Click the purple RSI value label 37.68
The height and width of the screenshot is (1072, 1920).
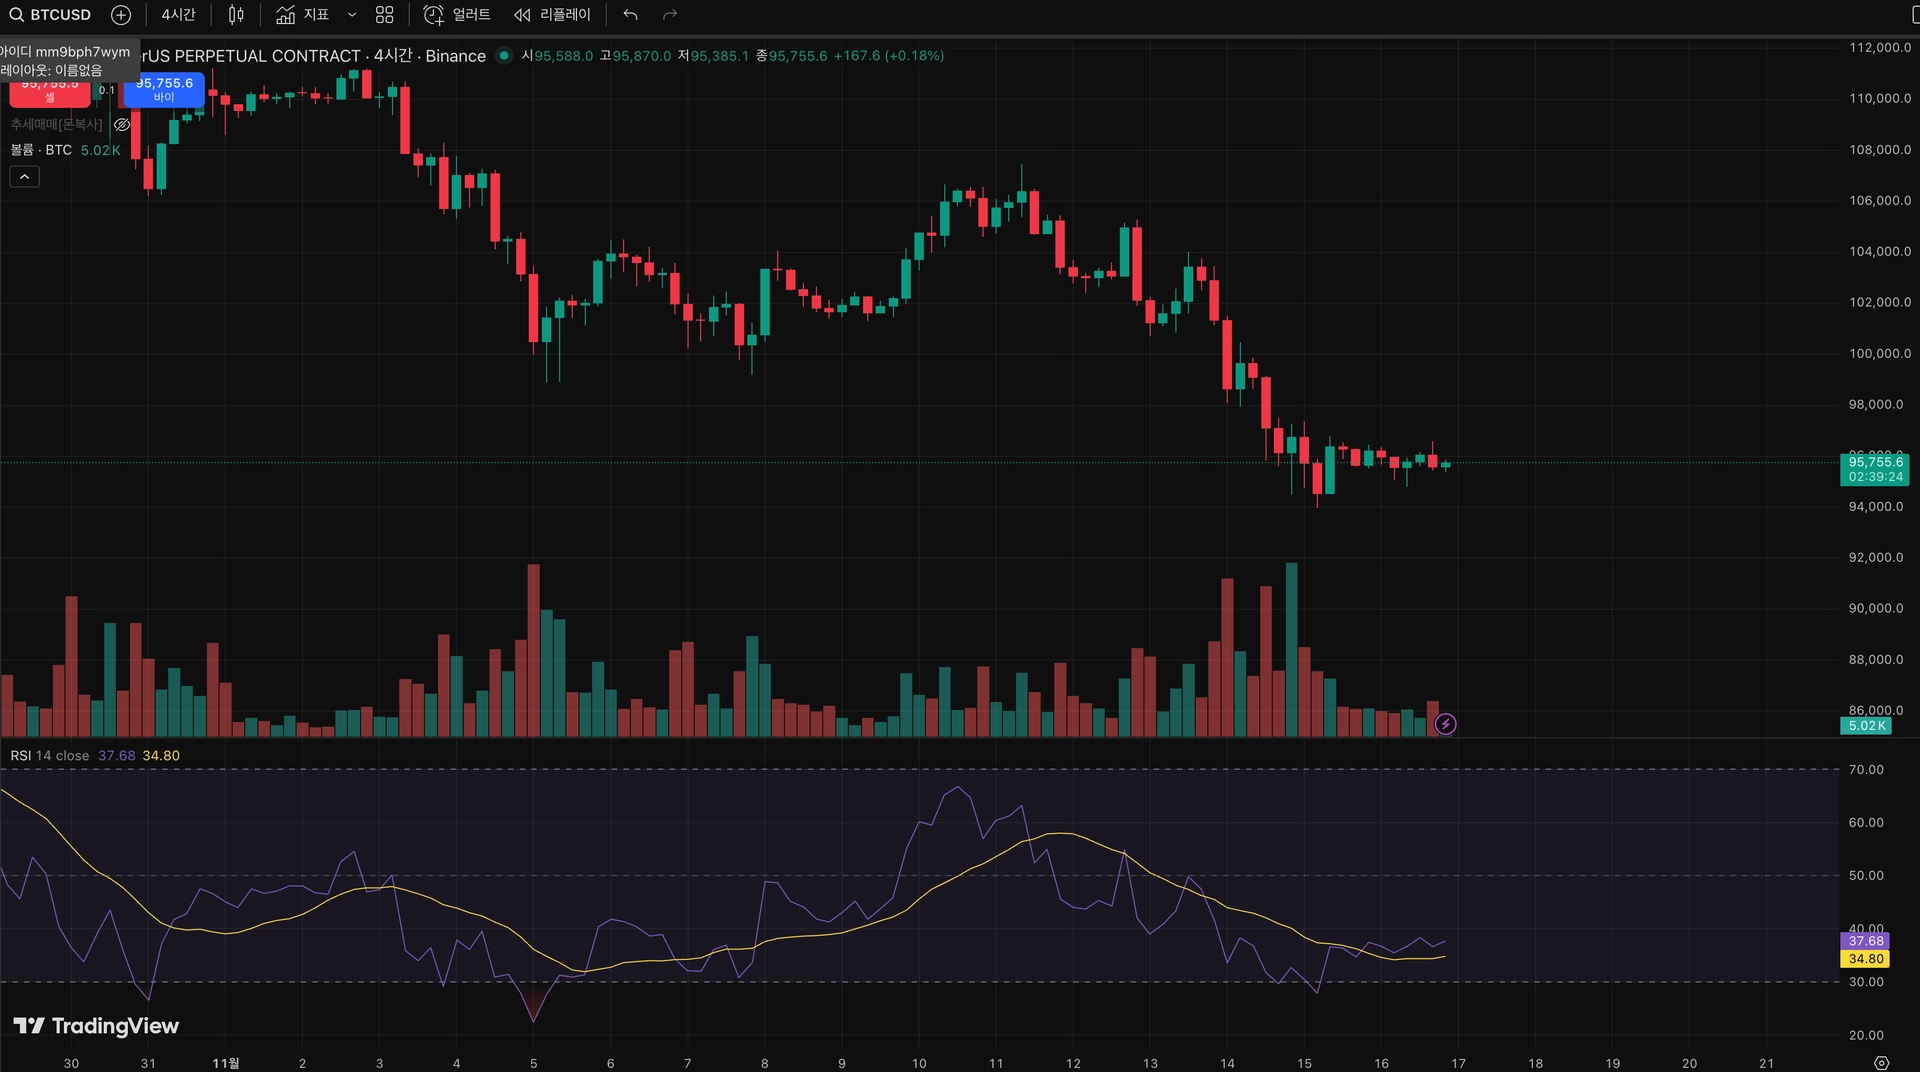[1865, 941]
